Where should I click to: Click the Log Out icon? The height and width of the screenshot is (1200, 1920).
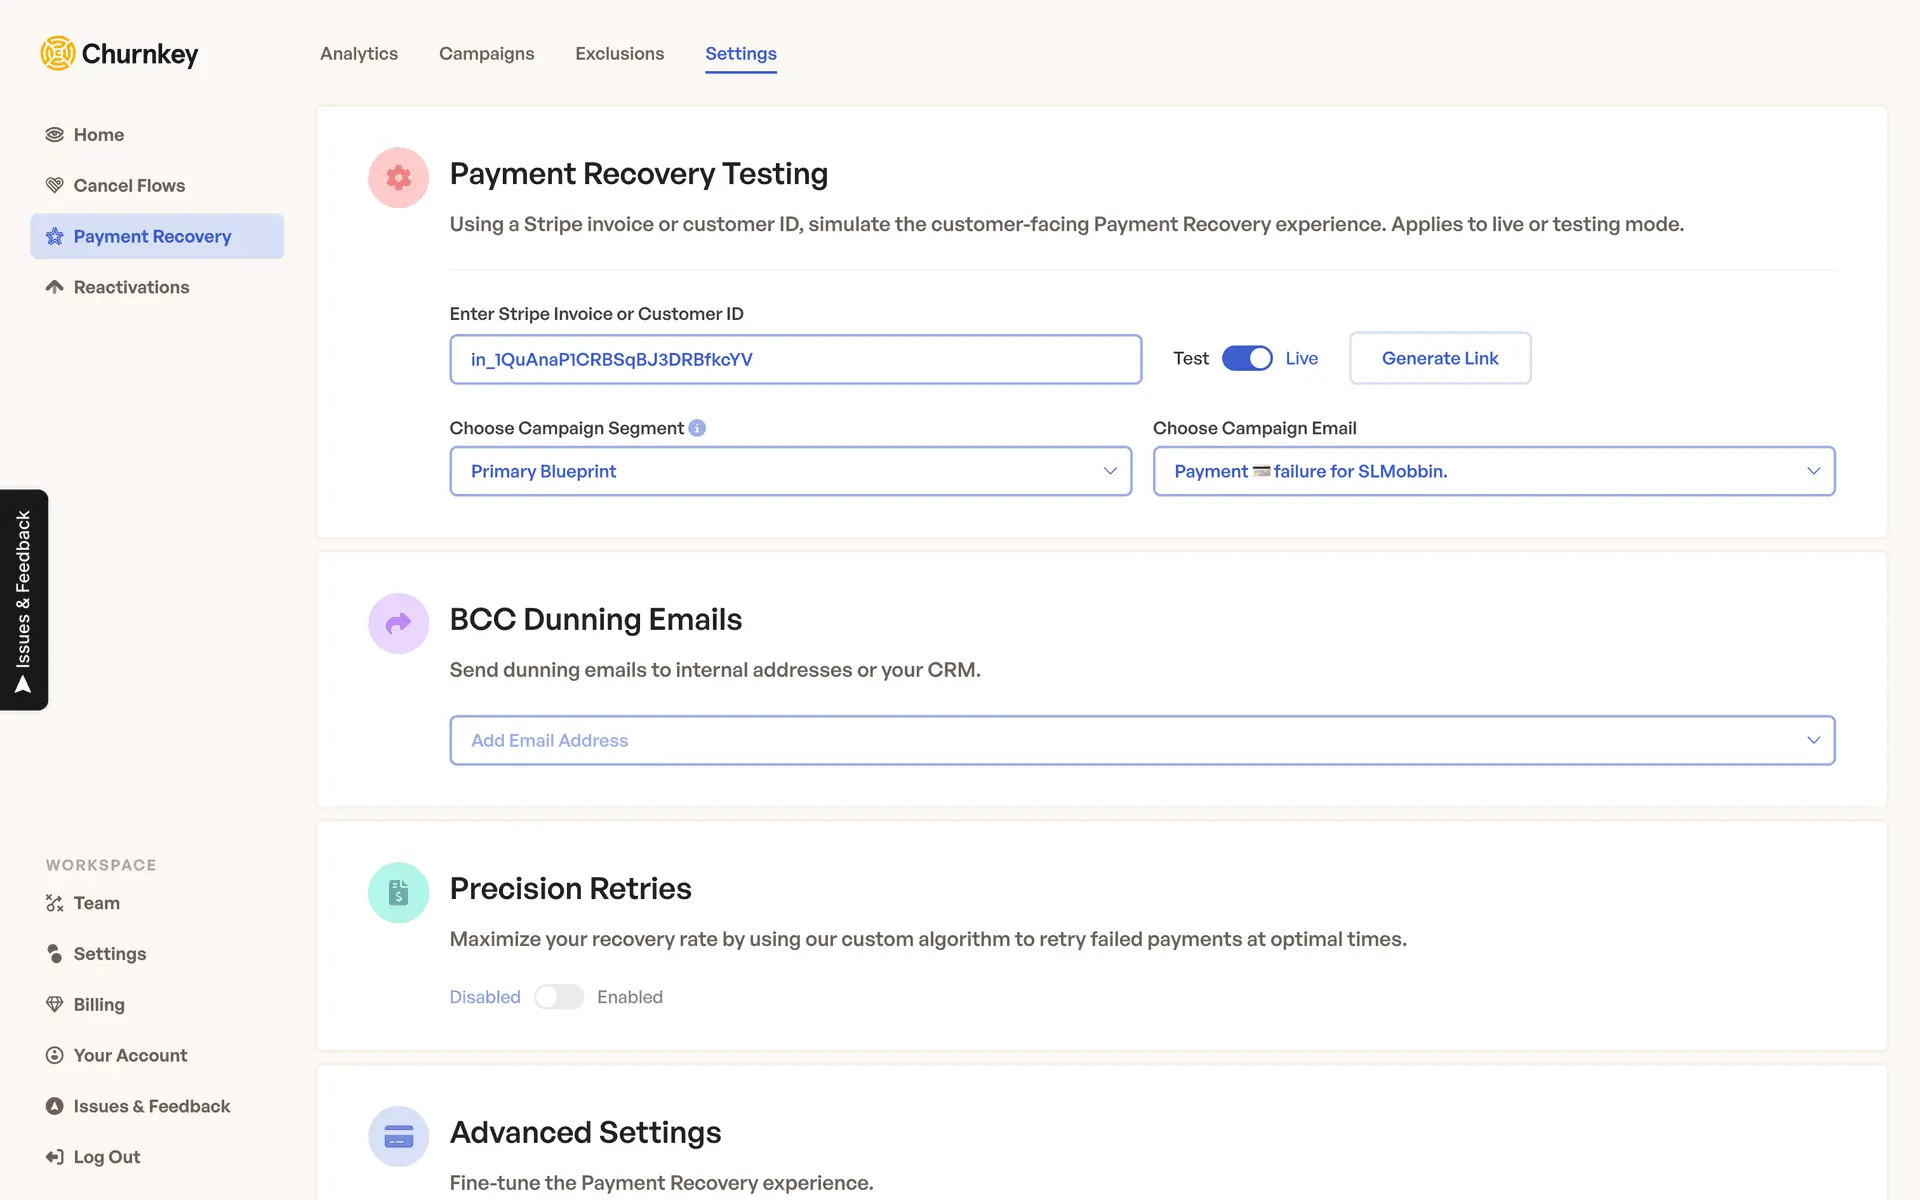[x=55, y=1157]
